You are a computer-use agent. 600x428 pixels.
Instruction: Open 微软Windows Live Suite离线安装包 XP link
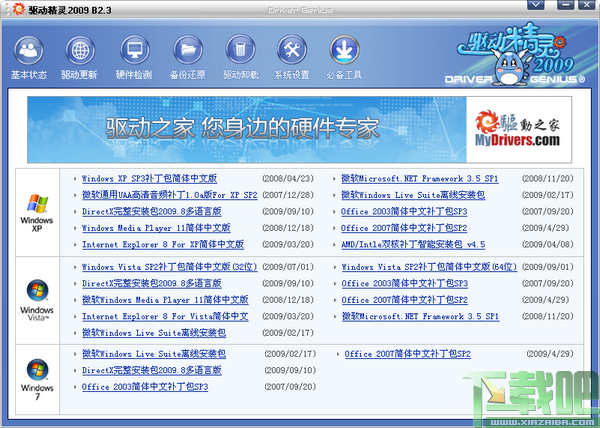click(413, 195)
